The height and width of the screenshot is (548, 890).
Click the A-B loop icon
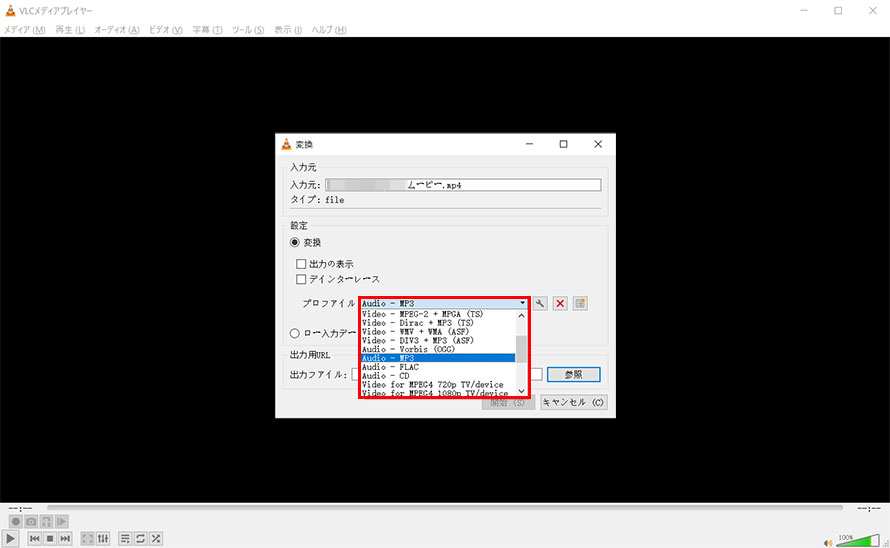pos(47,521)
